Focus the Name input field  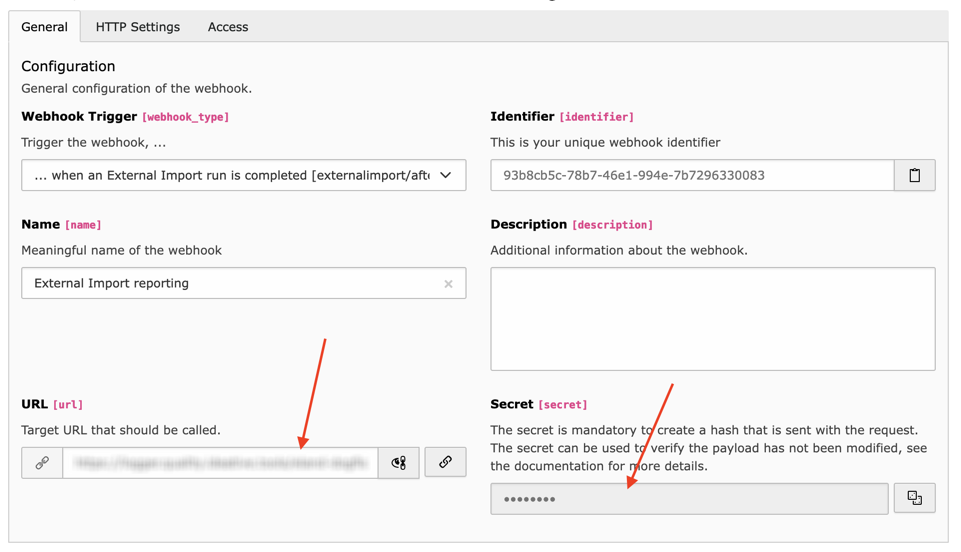[243, 283]
